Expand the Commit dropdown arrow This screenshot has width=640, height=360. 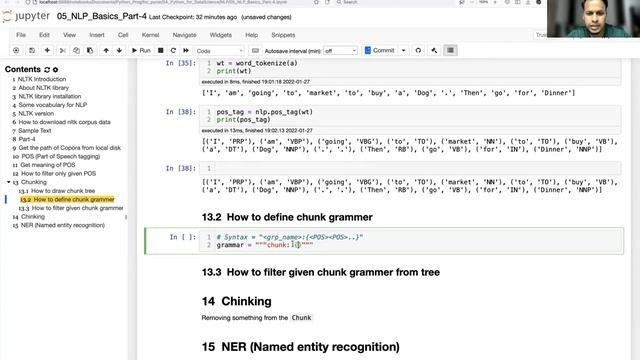point(404,51)
